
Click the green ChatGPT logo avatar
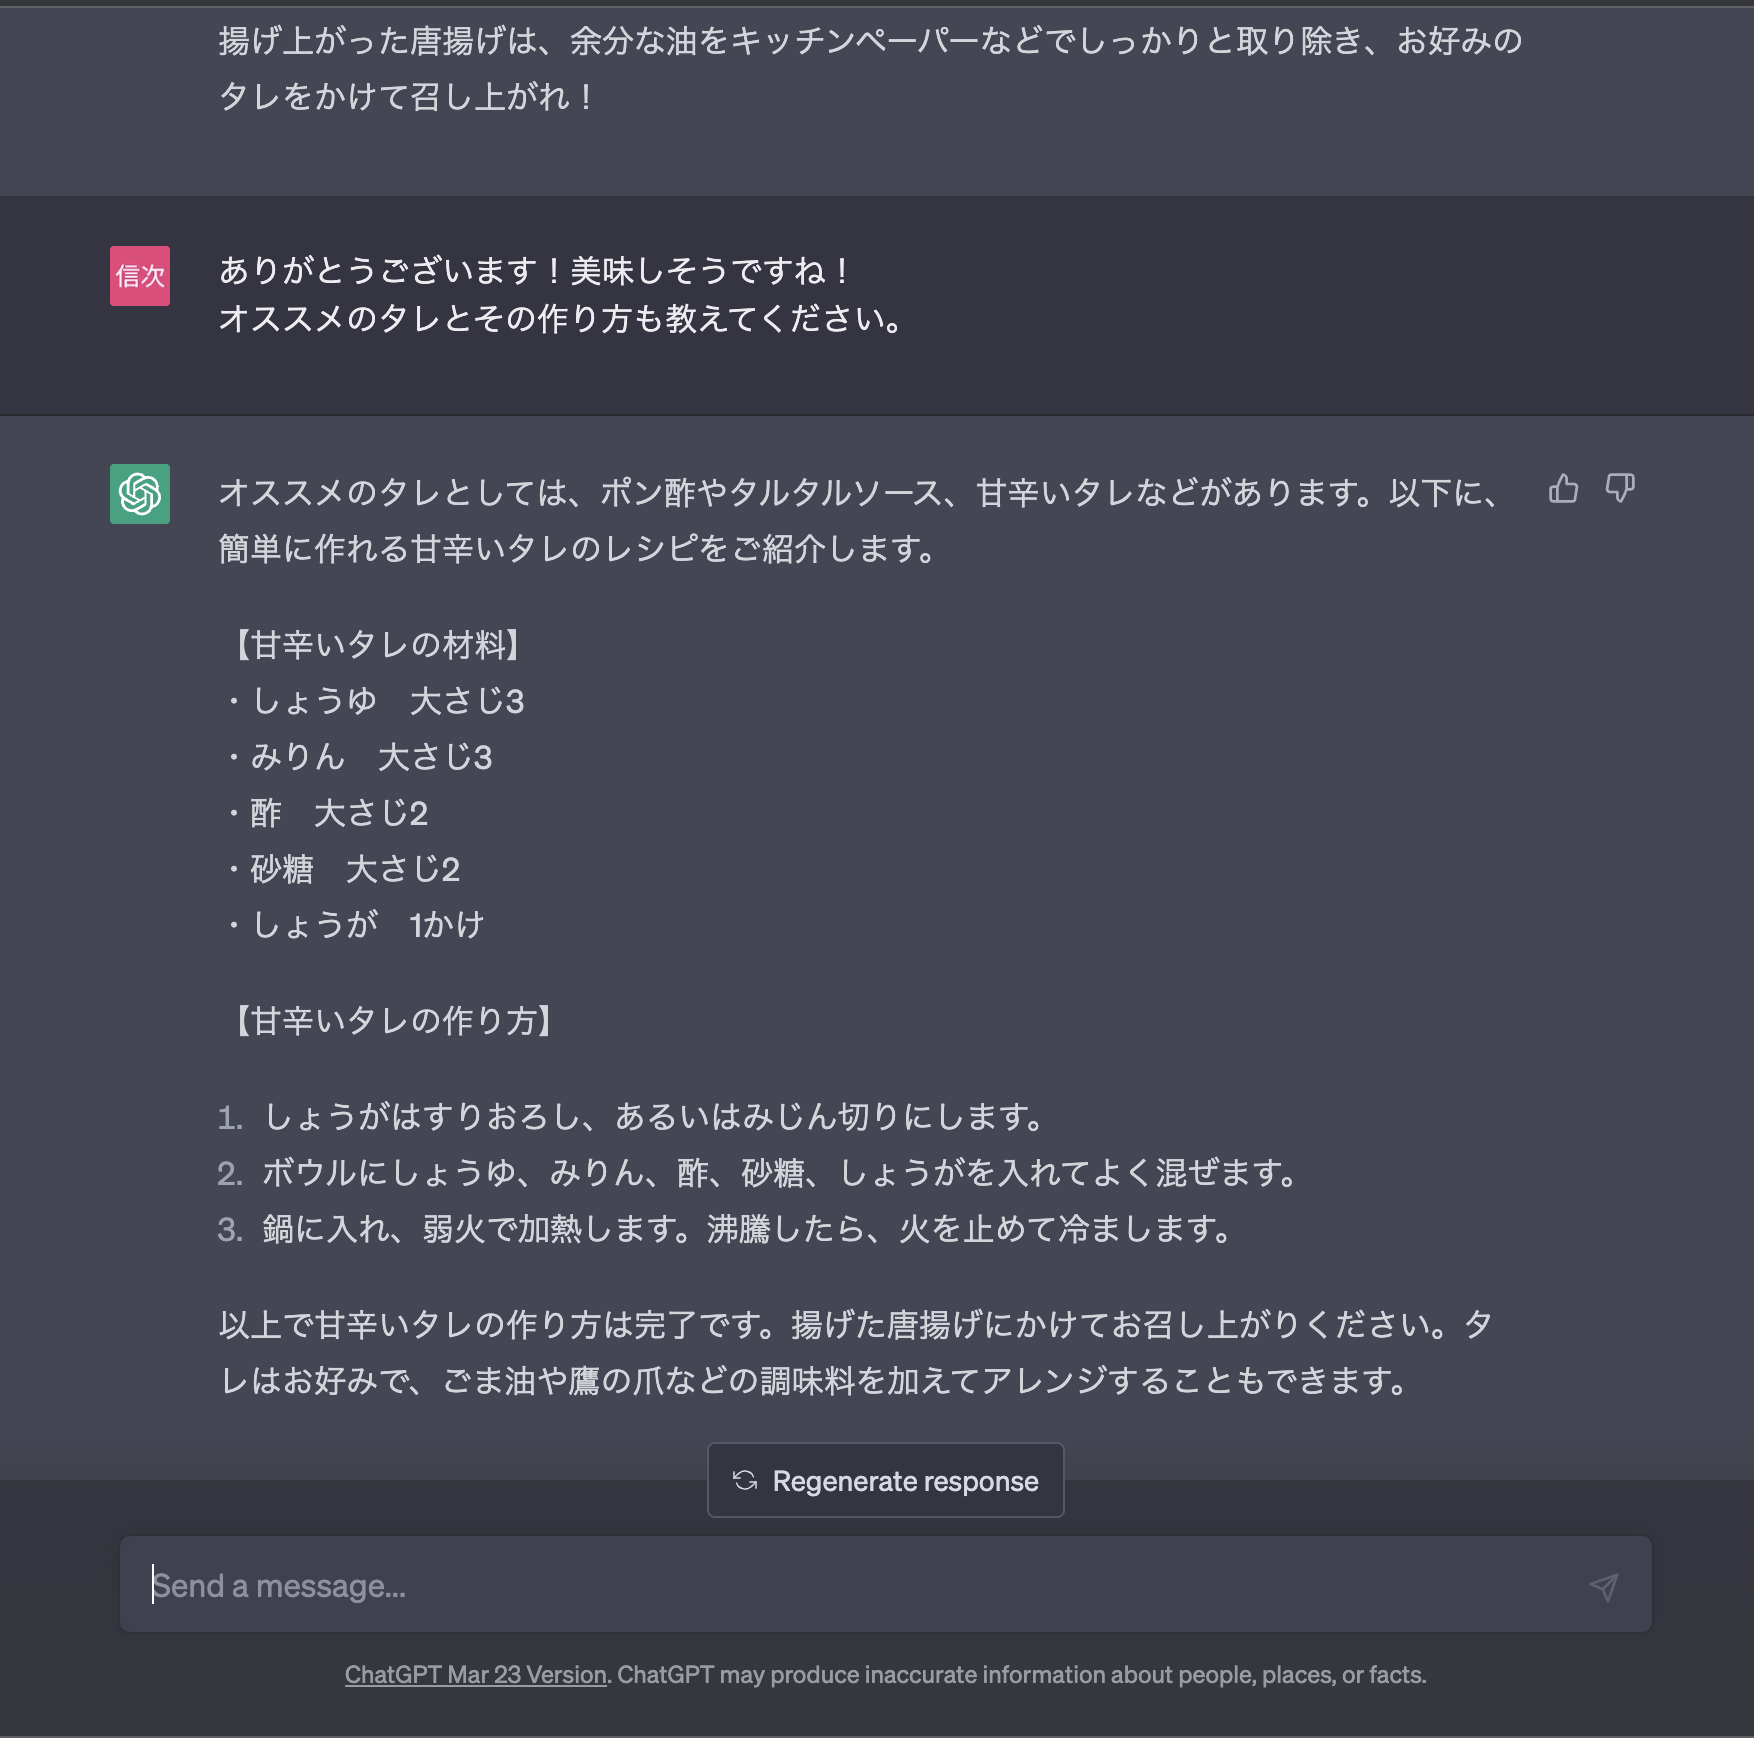[x=140, y=494]
